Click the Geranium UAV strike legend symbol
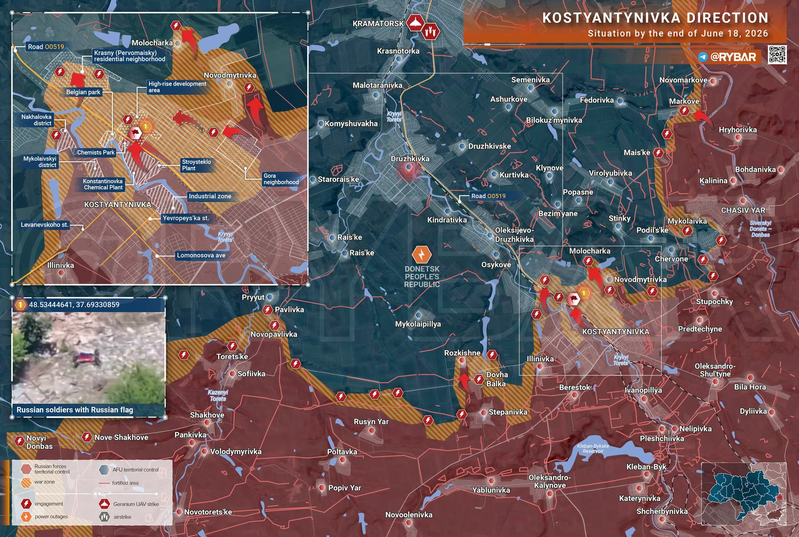 coord(104,504)
